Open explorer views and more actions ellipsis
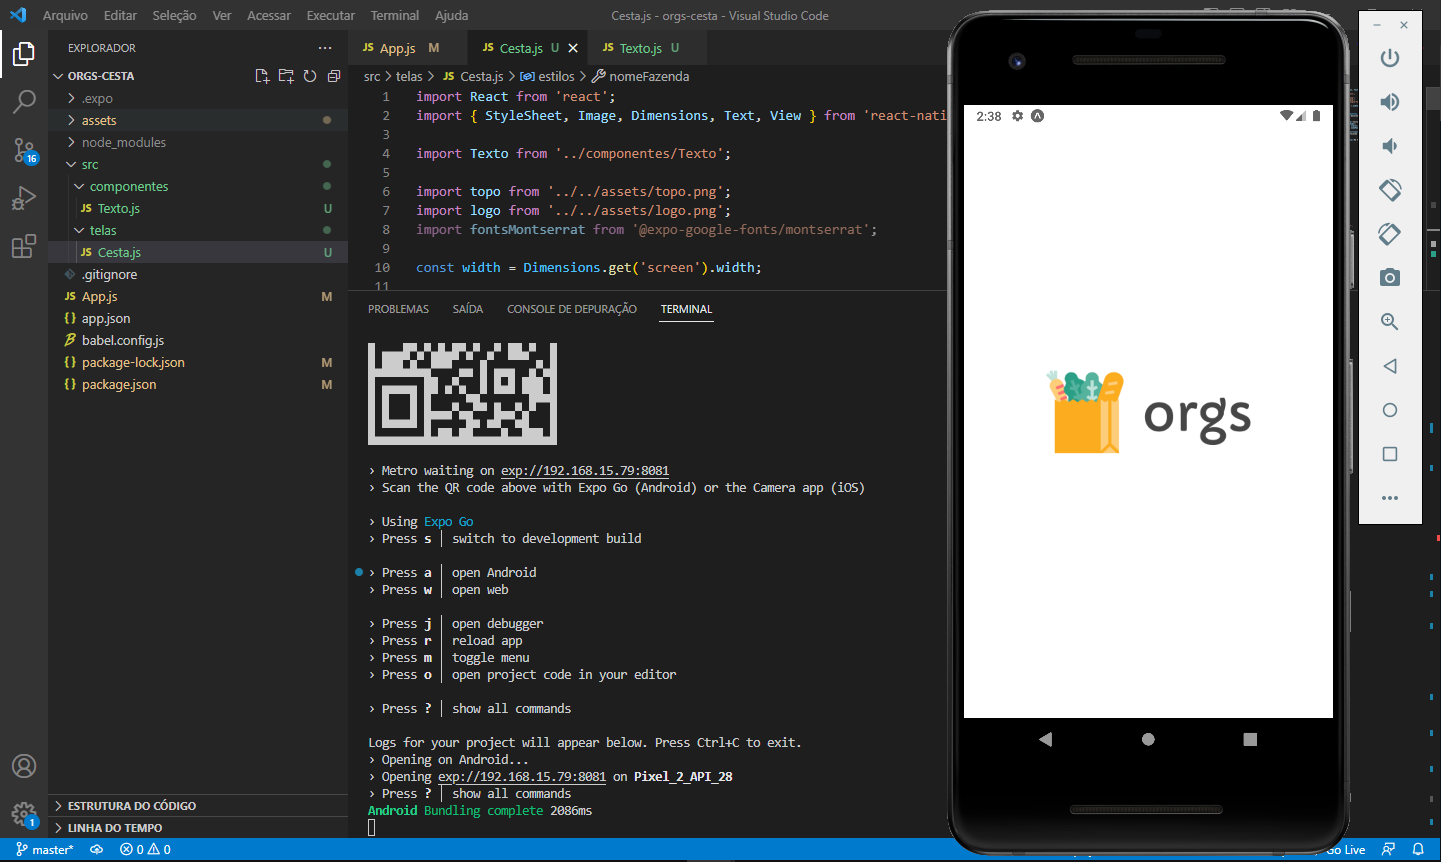 325,48
